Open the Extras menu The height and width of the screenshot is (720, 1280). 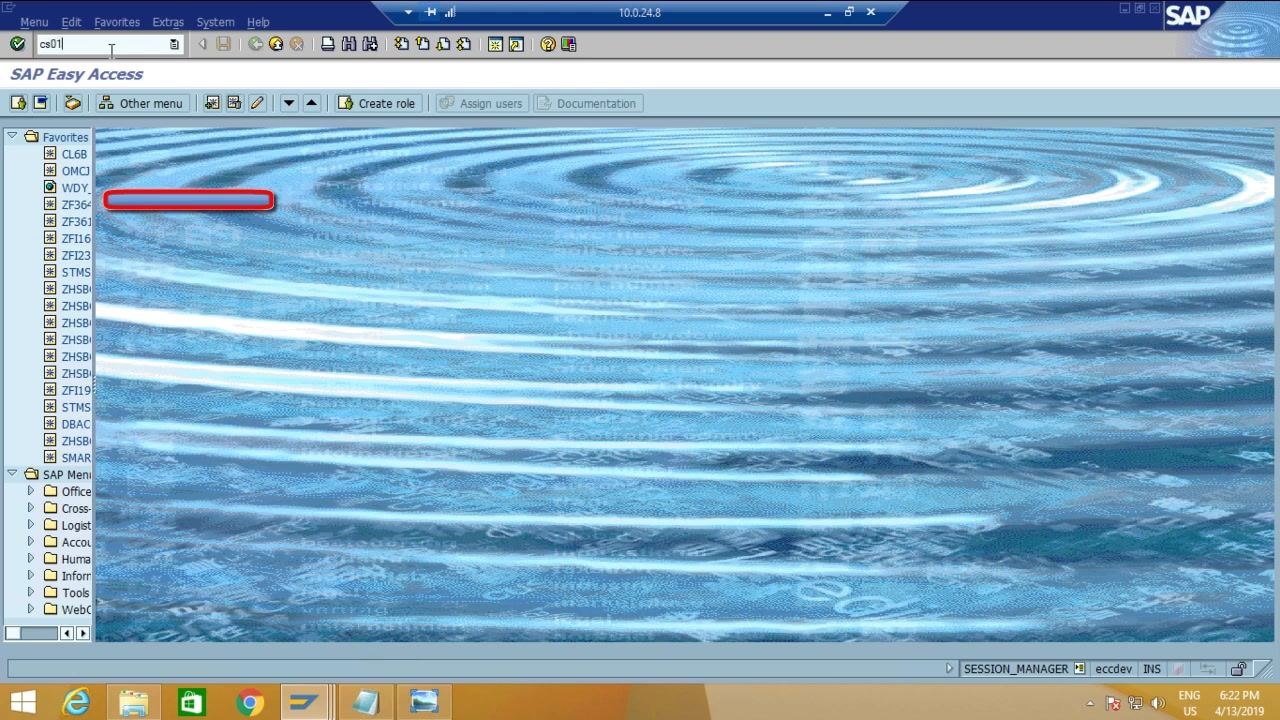coord(168,22)
